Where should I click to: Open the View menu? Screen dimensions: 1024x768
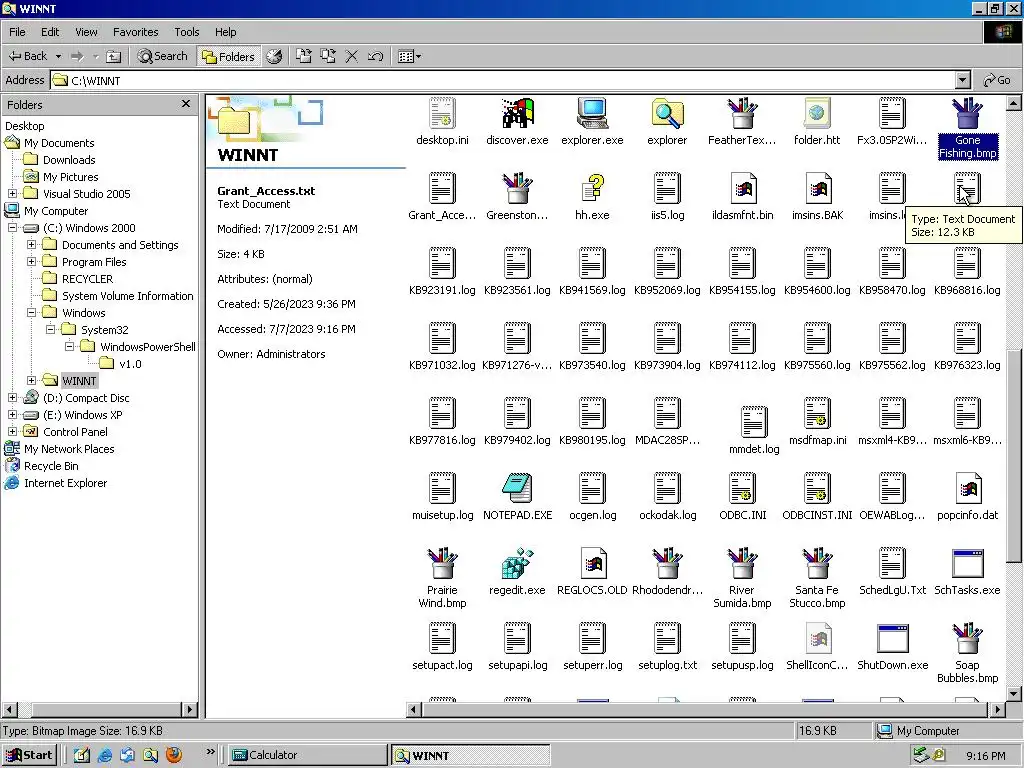pos(86,32)
